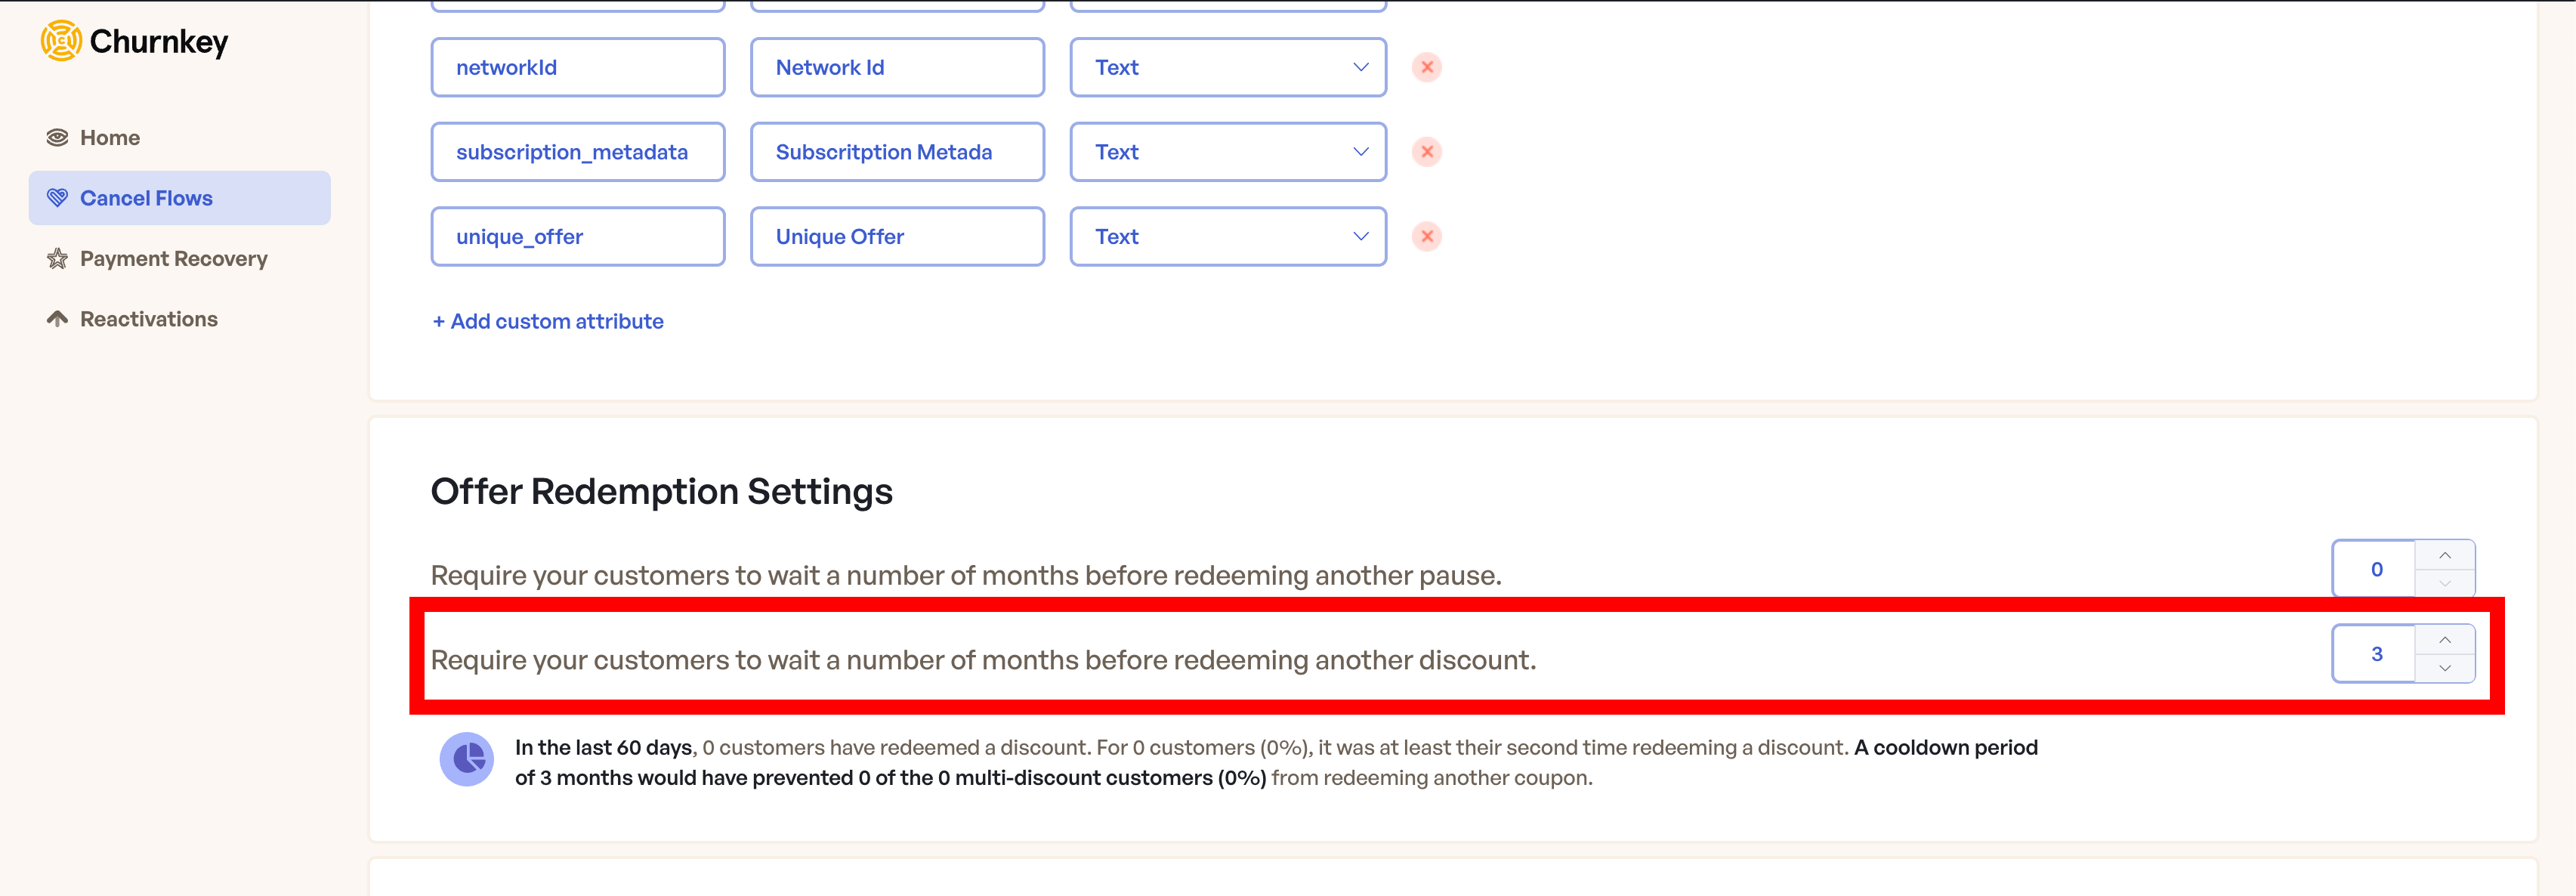Click the pie chart insight icon

467,760
